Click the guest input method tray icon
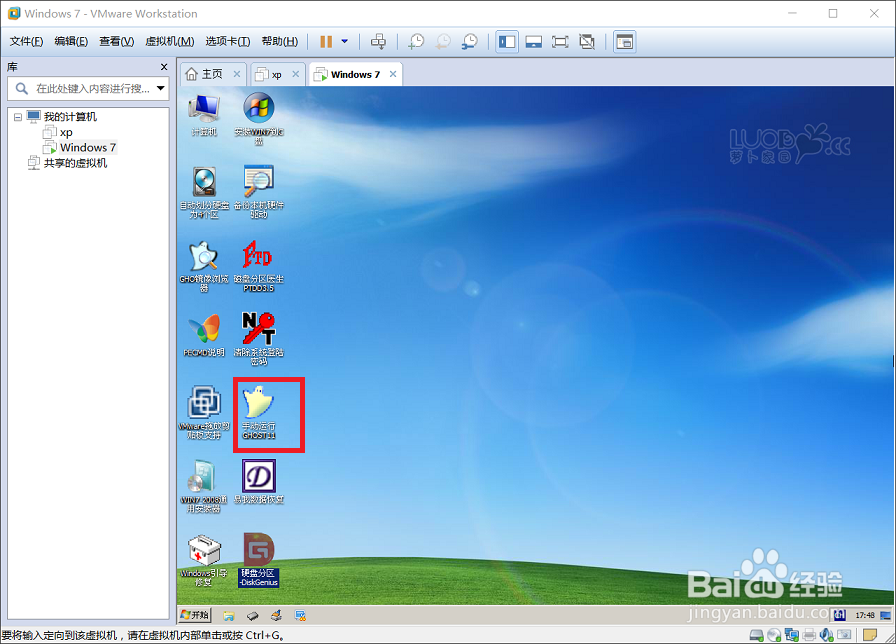896x644 pixels. point(839,615)
